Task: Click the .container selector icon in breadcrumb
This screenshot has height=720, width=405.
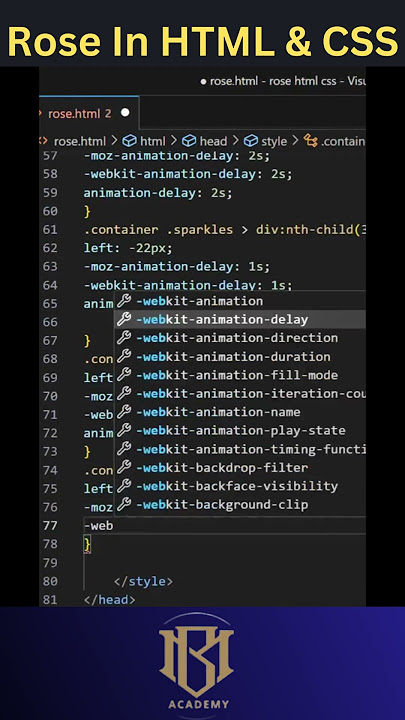Action: tap(311, 141)
